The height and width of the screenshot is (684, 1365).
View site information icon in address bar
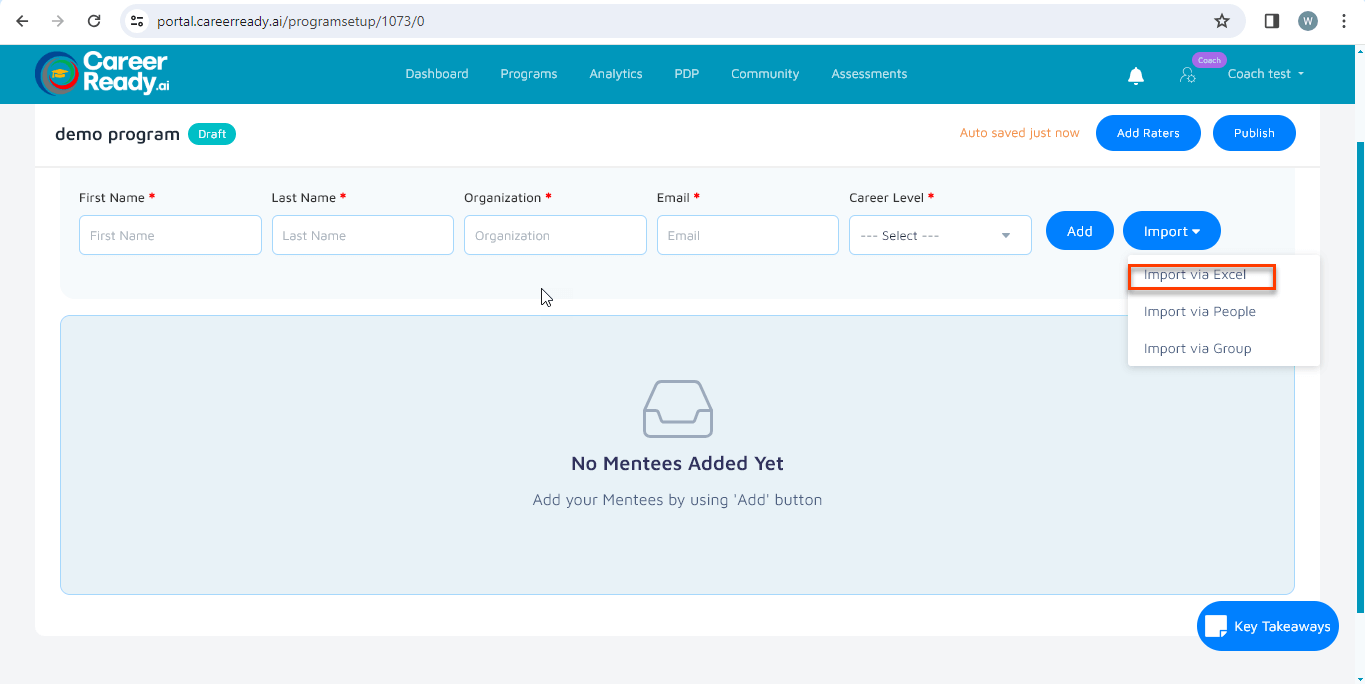(138, 21)
